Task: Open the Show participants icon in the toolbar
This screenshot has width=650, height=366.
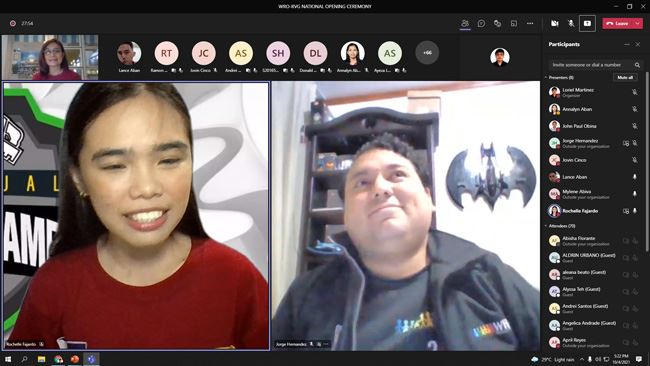Action: (x=465, y=24)
